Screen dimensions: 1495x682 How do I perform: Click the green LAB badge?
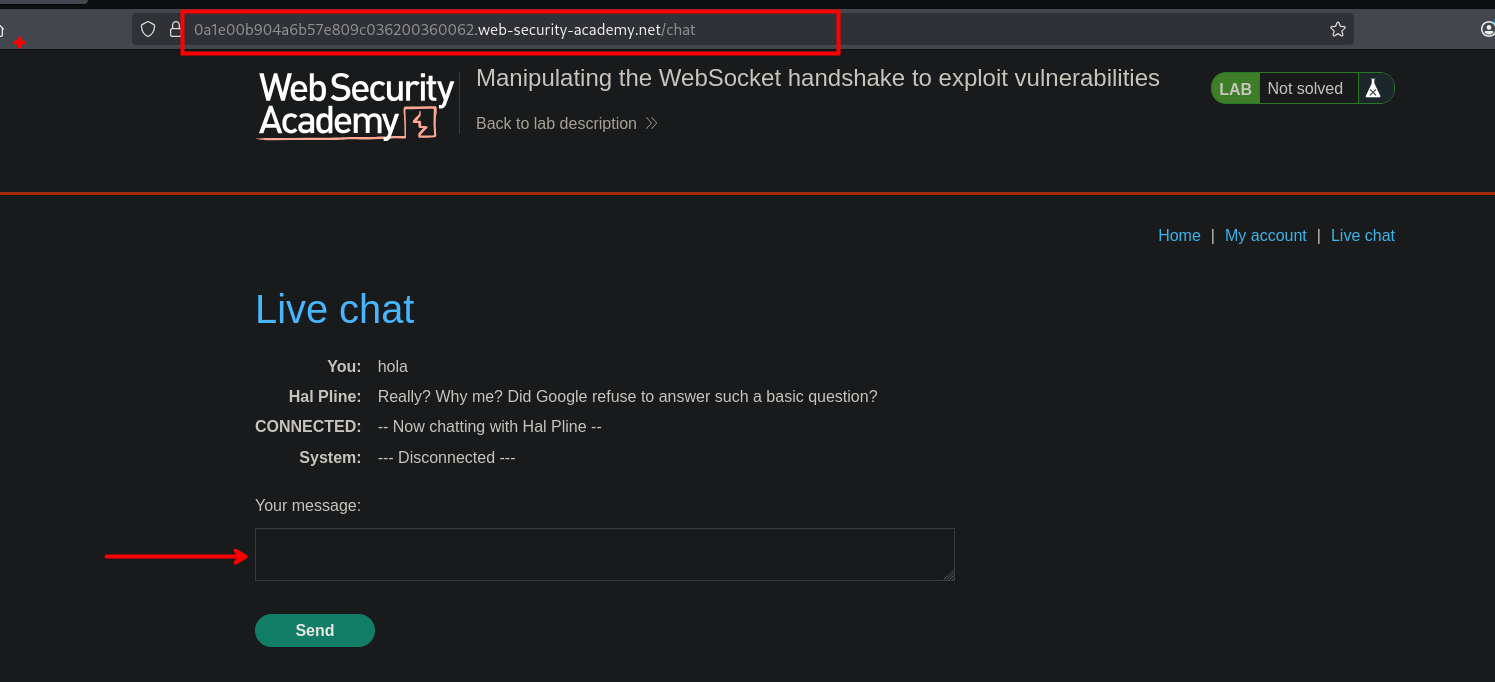point(1235,88)
